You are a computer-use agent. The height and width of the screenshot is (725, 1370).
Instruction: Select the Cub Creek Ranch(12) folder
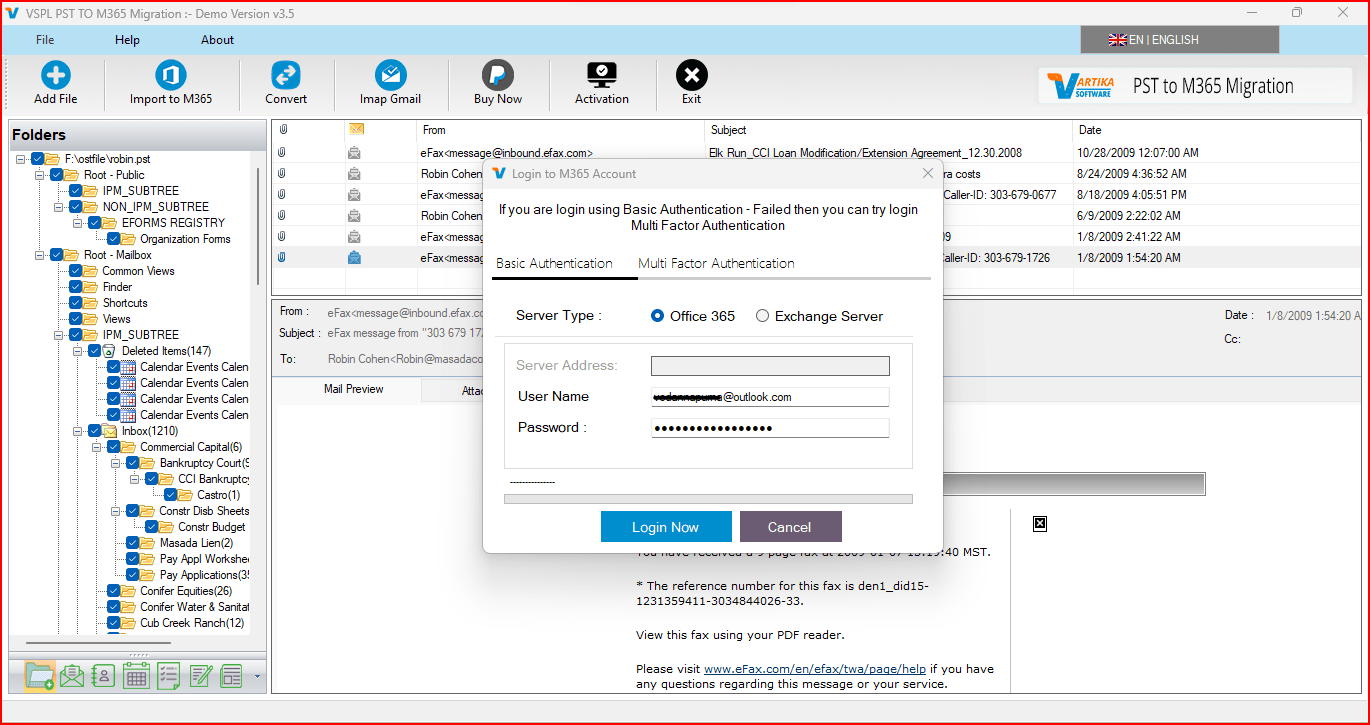(x=192, y=623)
